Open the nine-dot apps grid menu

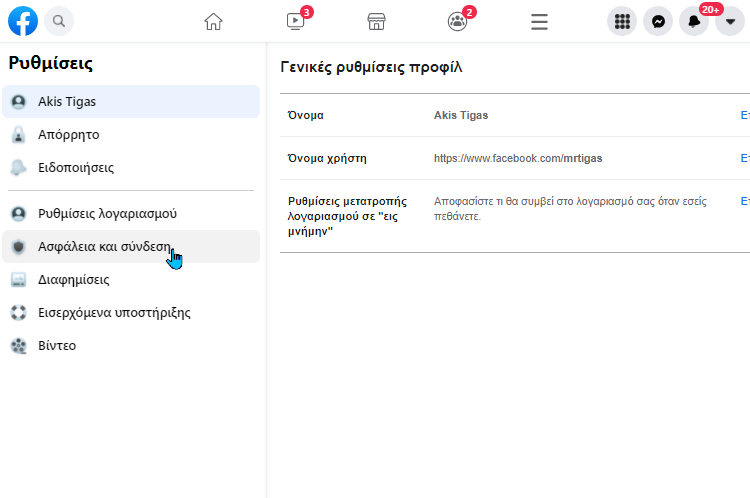[622, 21]
